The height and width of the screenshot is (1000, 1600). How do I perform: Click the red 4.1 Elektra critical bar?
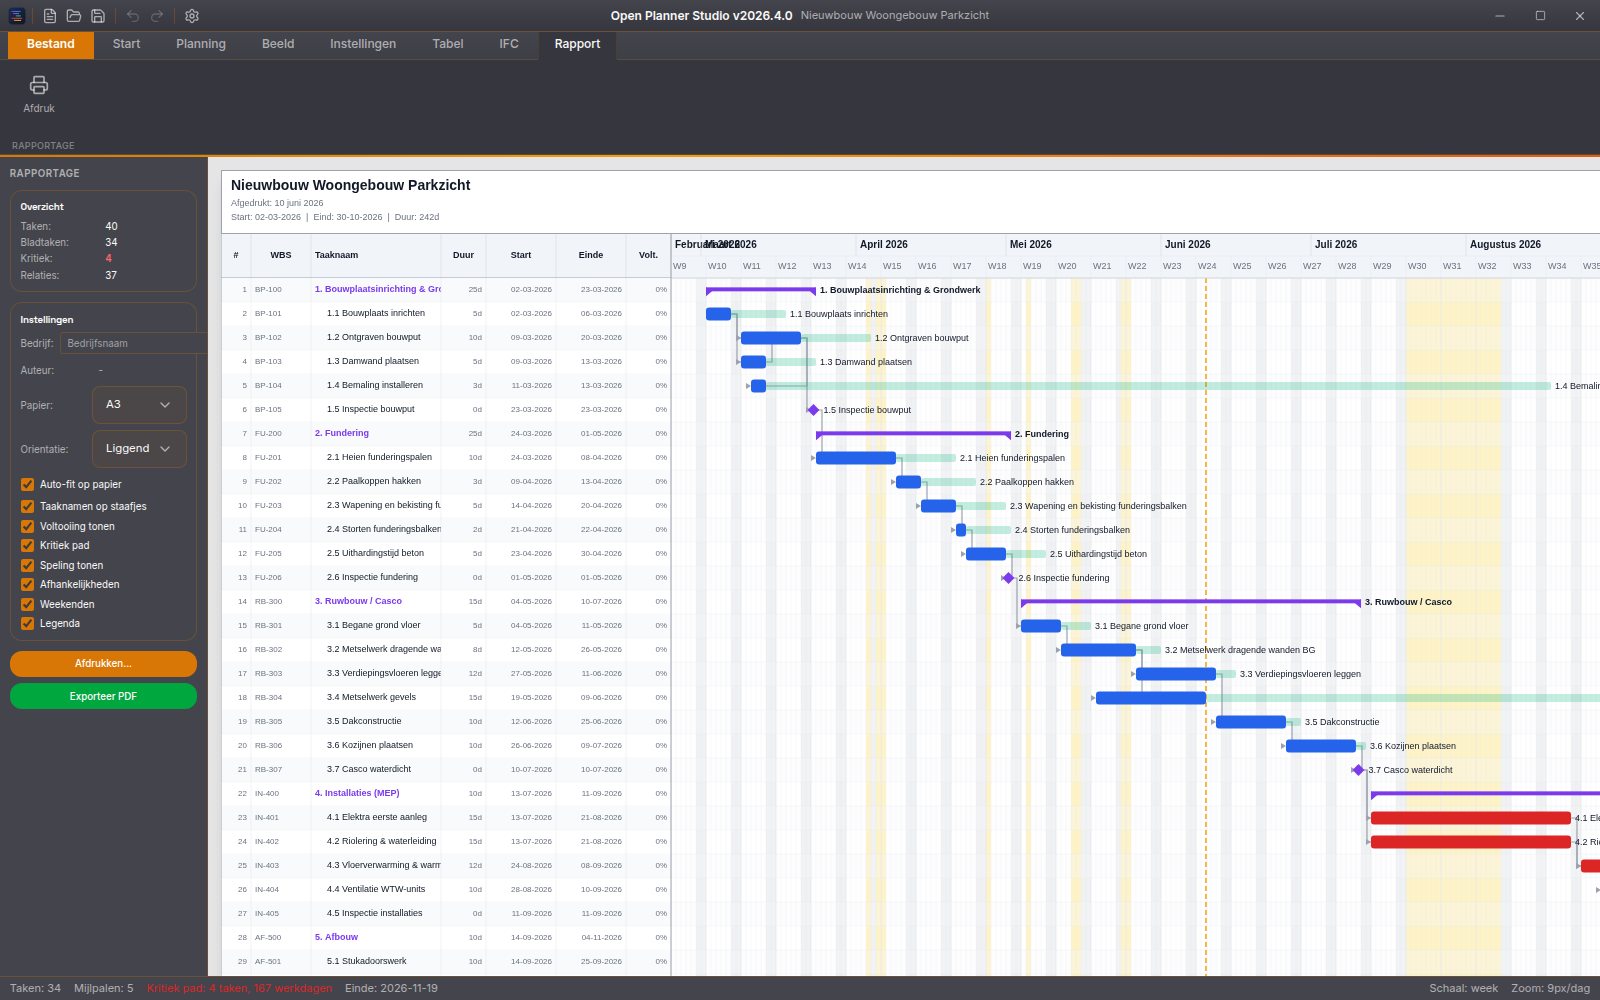[1471, 818]
